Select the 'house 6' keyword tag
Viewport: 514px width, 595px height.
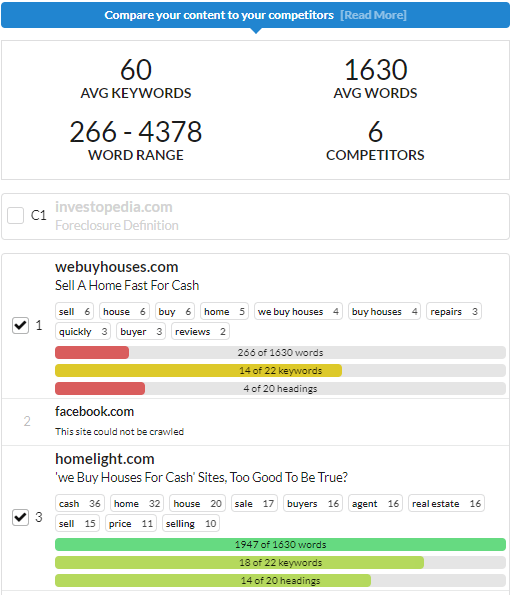point(124,312)
